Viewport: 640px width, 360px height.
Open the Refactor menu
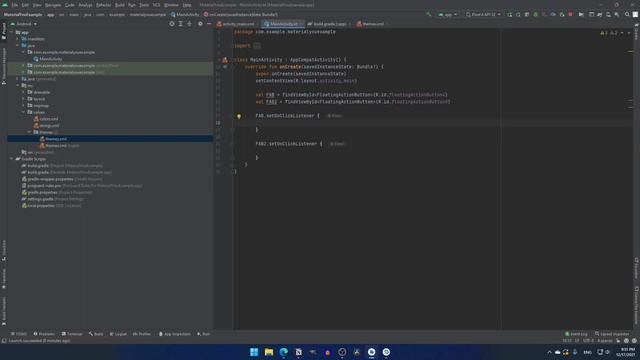(103, 5)
